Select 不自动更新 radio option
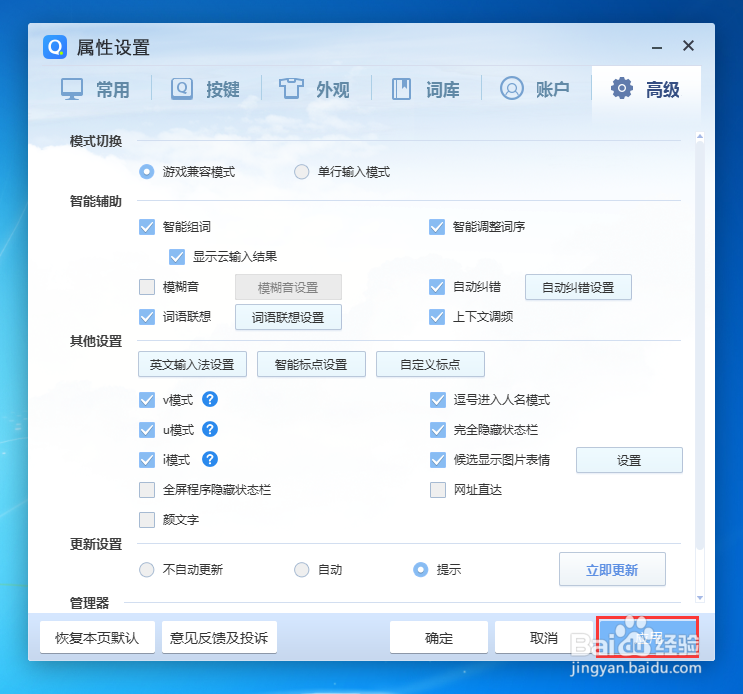 point(146,569)
